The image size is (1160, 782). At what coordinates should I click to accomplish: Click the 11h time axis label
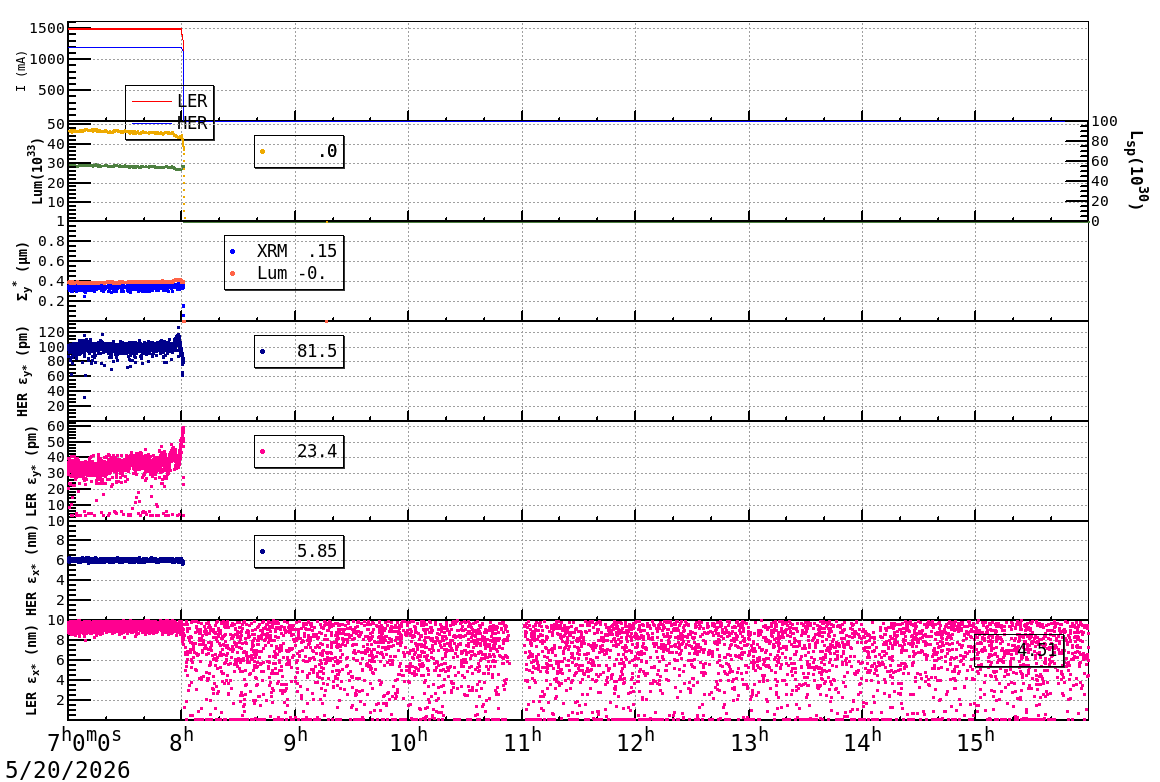(522, 741)
